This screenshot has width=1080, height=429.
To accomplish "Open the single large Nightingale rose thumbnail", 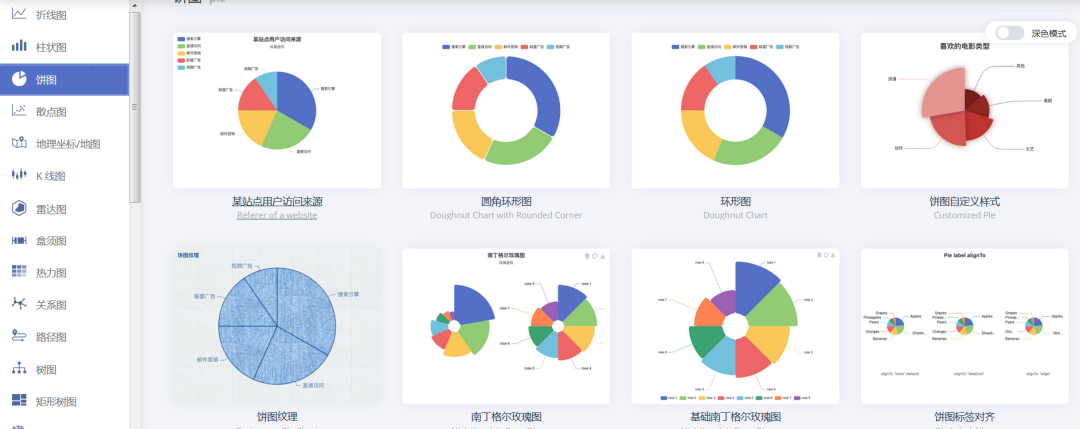I will pyautogui.click(x=735, y=326).
